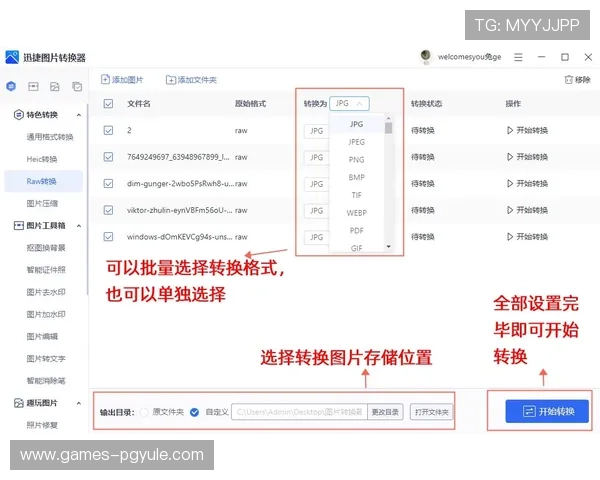This screenshot has height=480, width=600.
Task: Choose JPEG in the format list
Action: [x=356, y=142]
